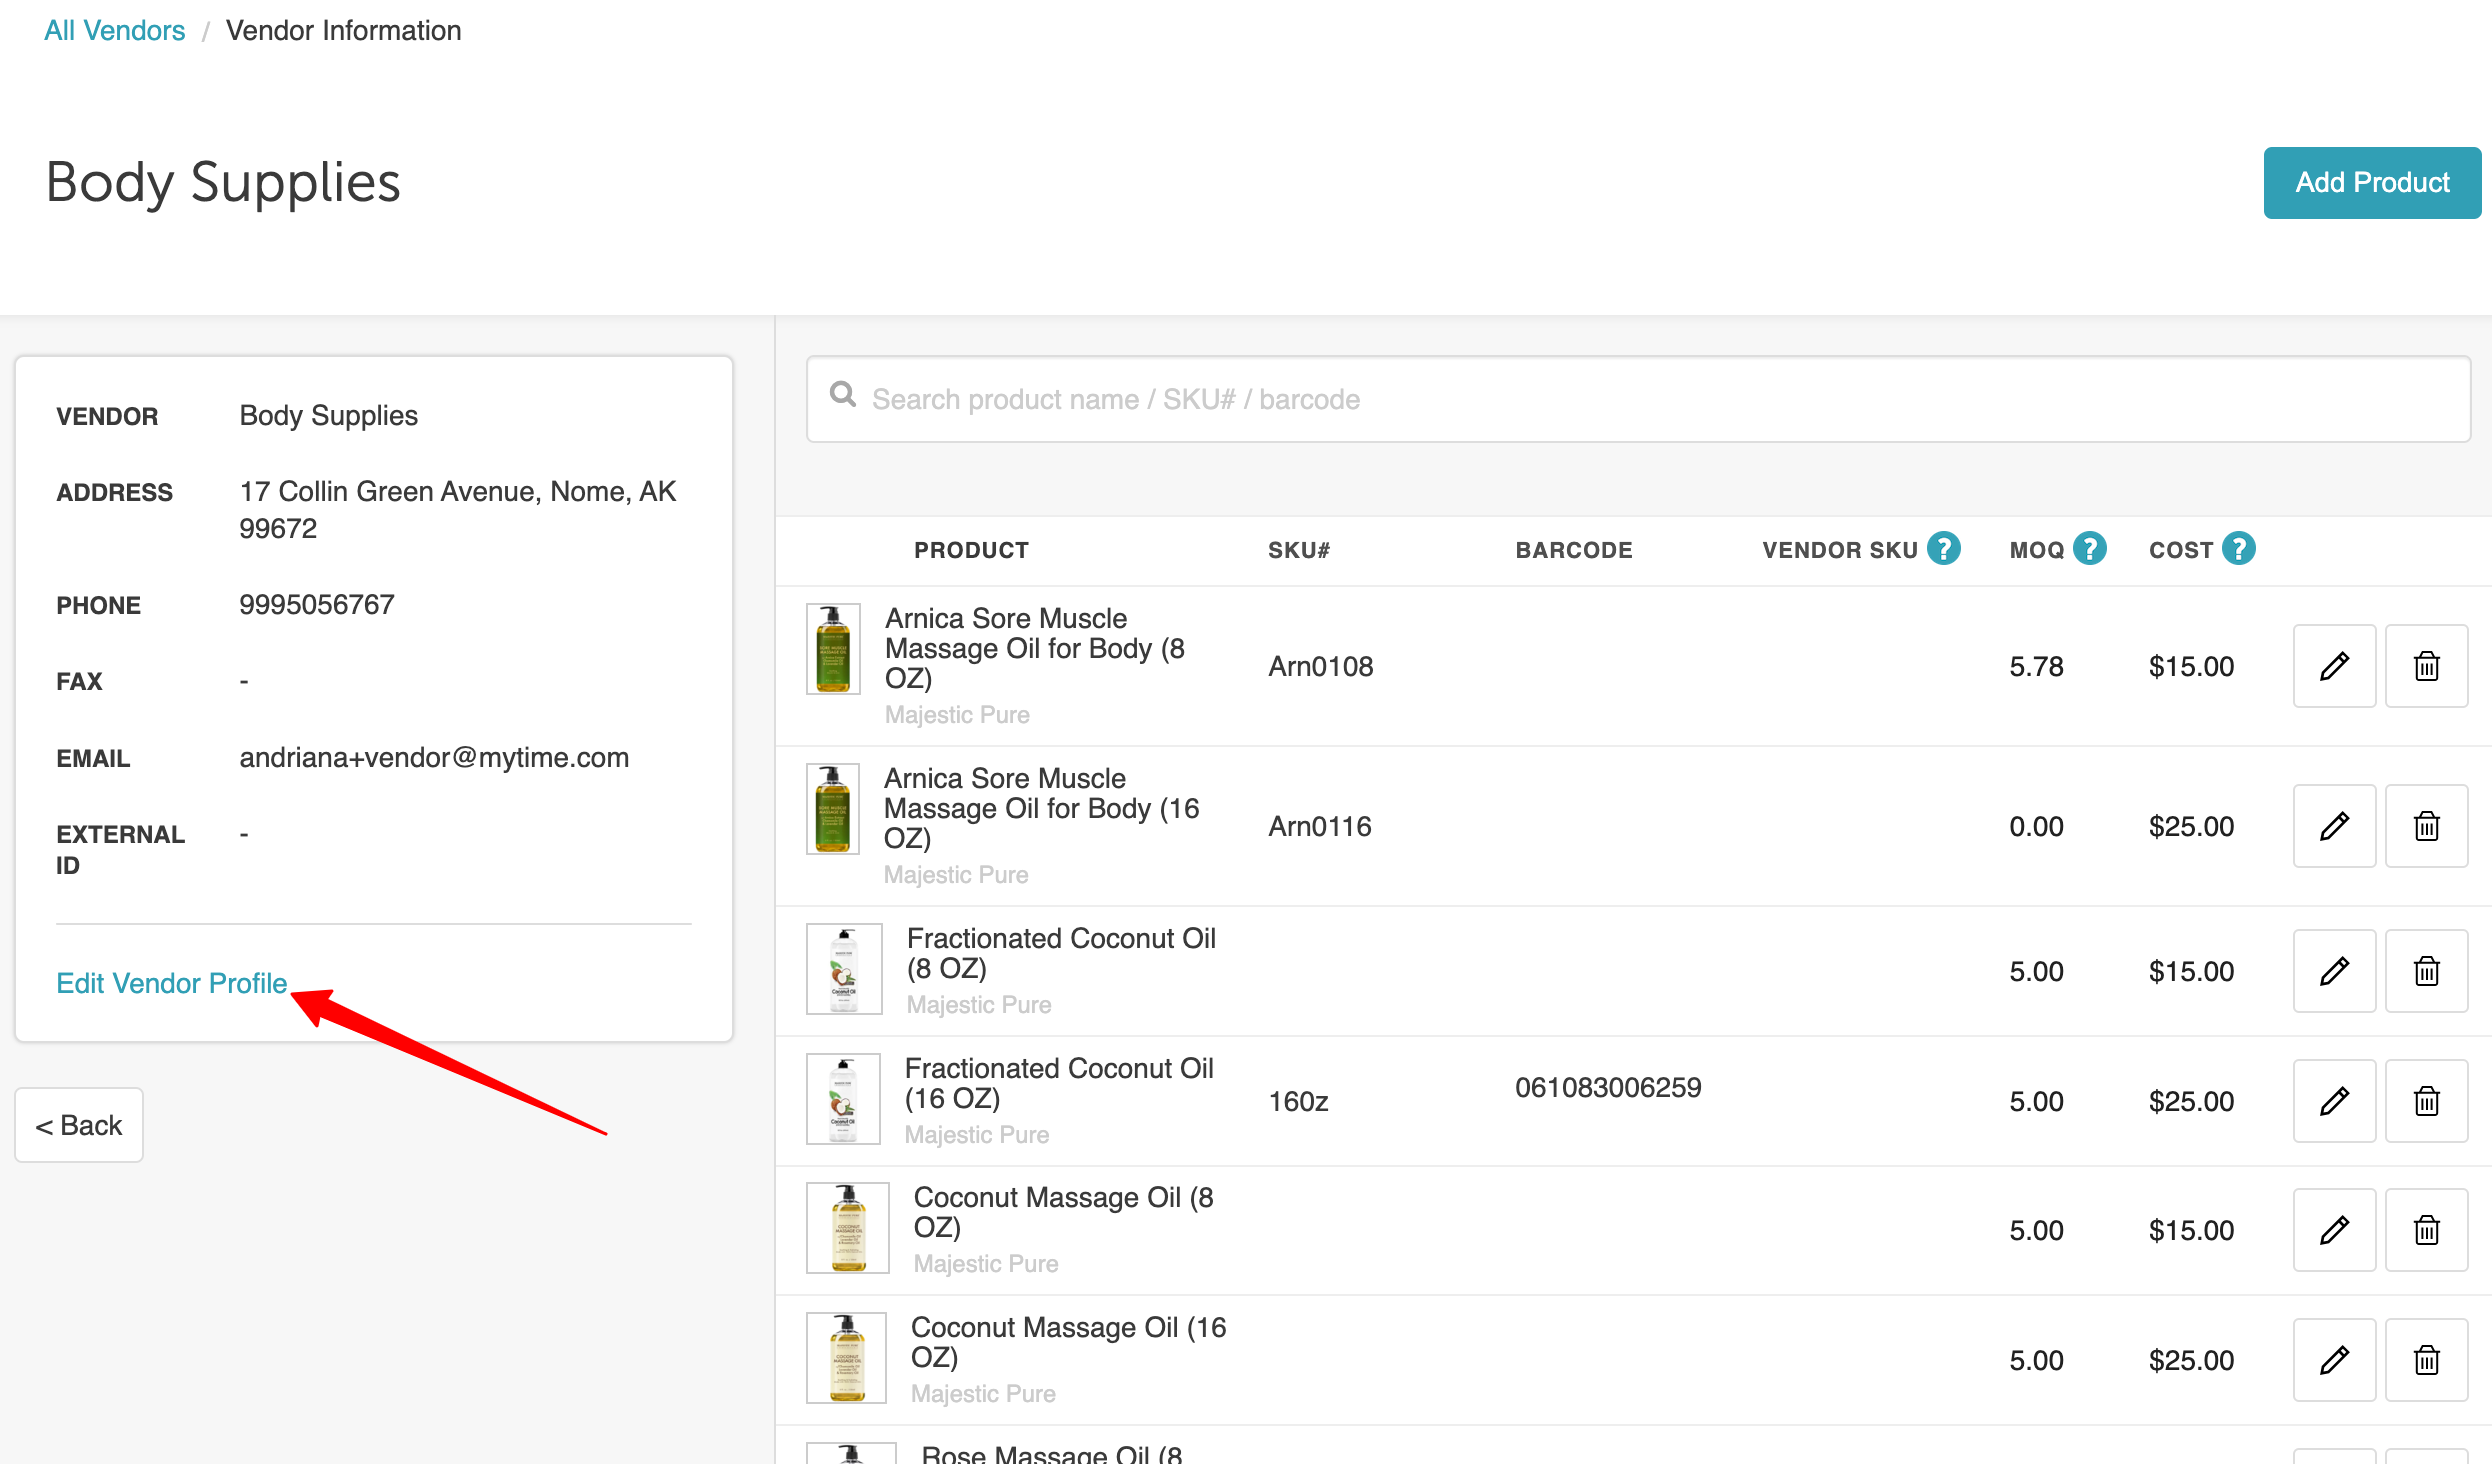This screenshot has width=2492, height=1464.
Task: Click the Cost help icon
Action: [2238, 549]
